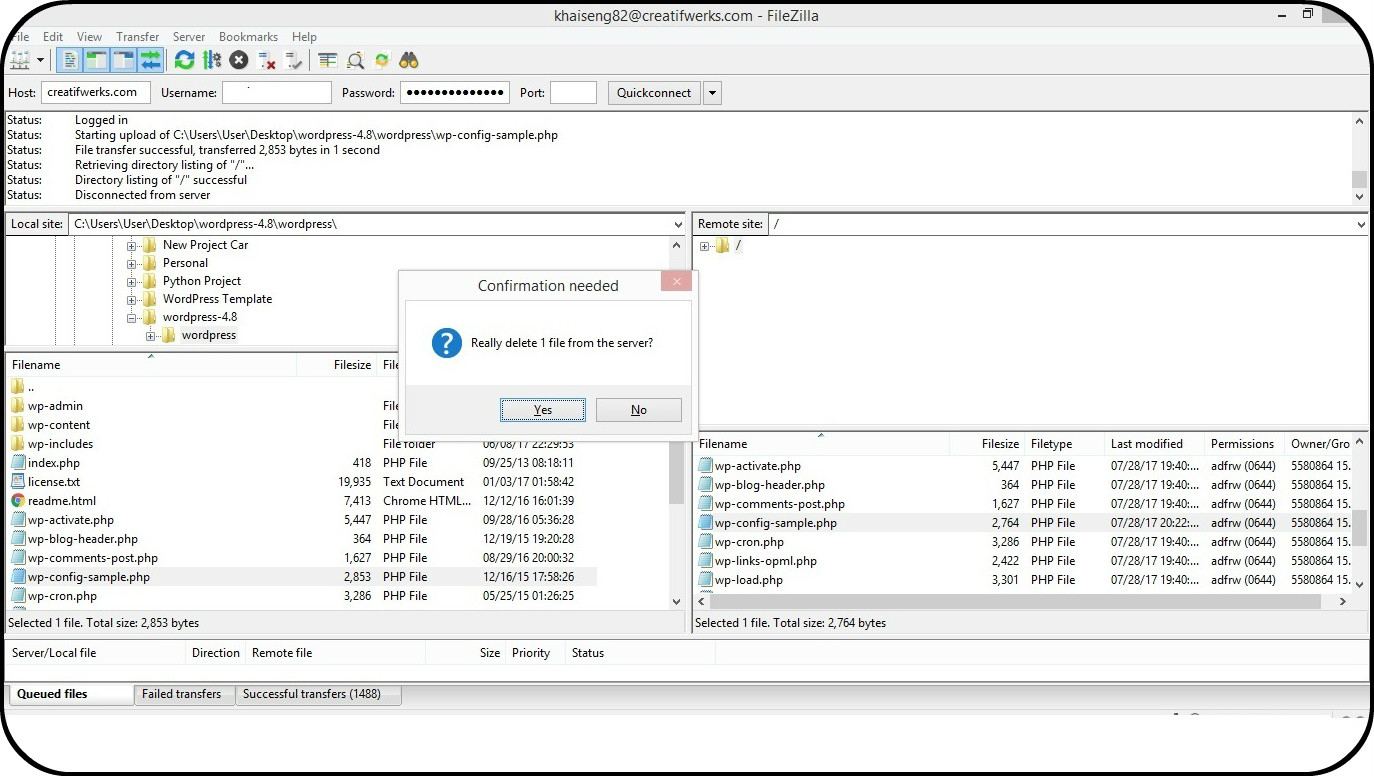Select the Queued files tab
Screen dimensions: 1374x776
(x=69, y=694)
